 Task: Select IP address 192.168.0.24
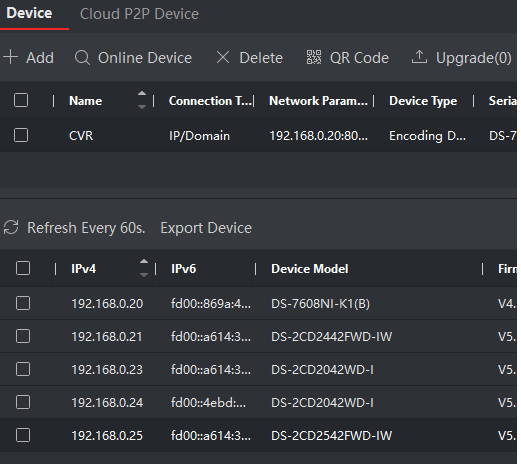[107, 403]
